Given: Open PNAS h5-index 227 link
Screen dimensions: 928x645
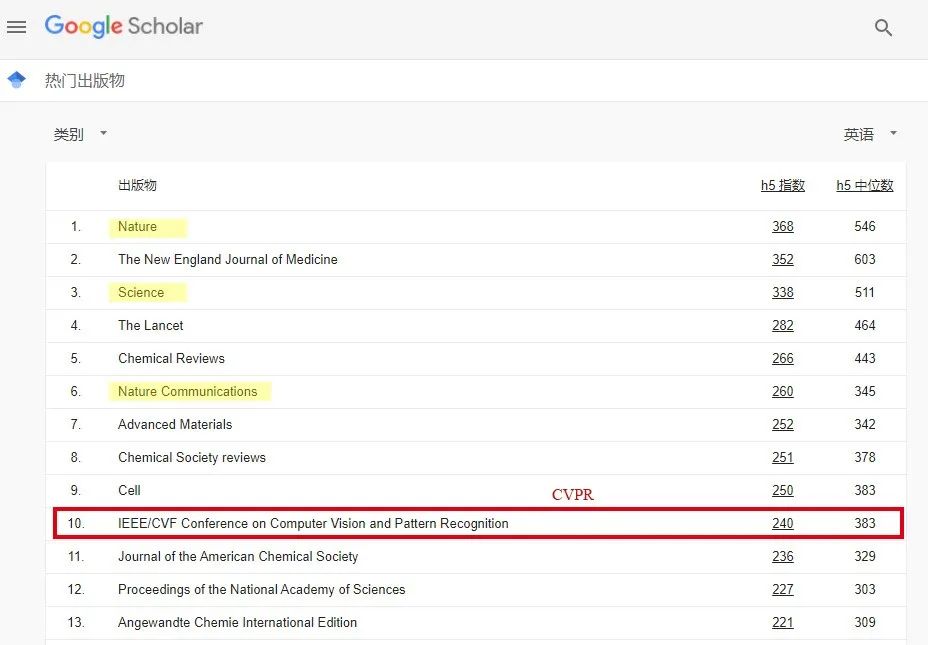Looking at the screenshot, I should pyautogui.click(x=782, y=589).
